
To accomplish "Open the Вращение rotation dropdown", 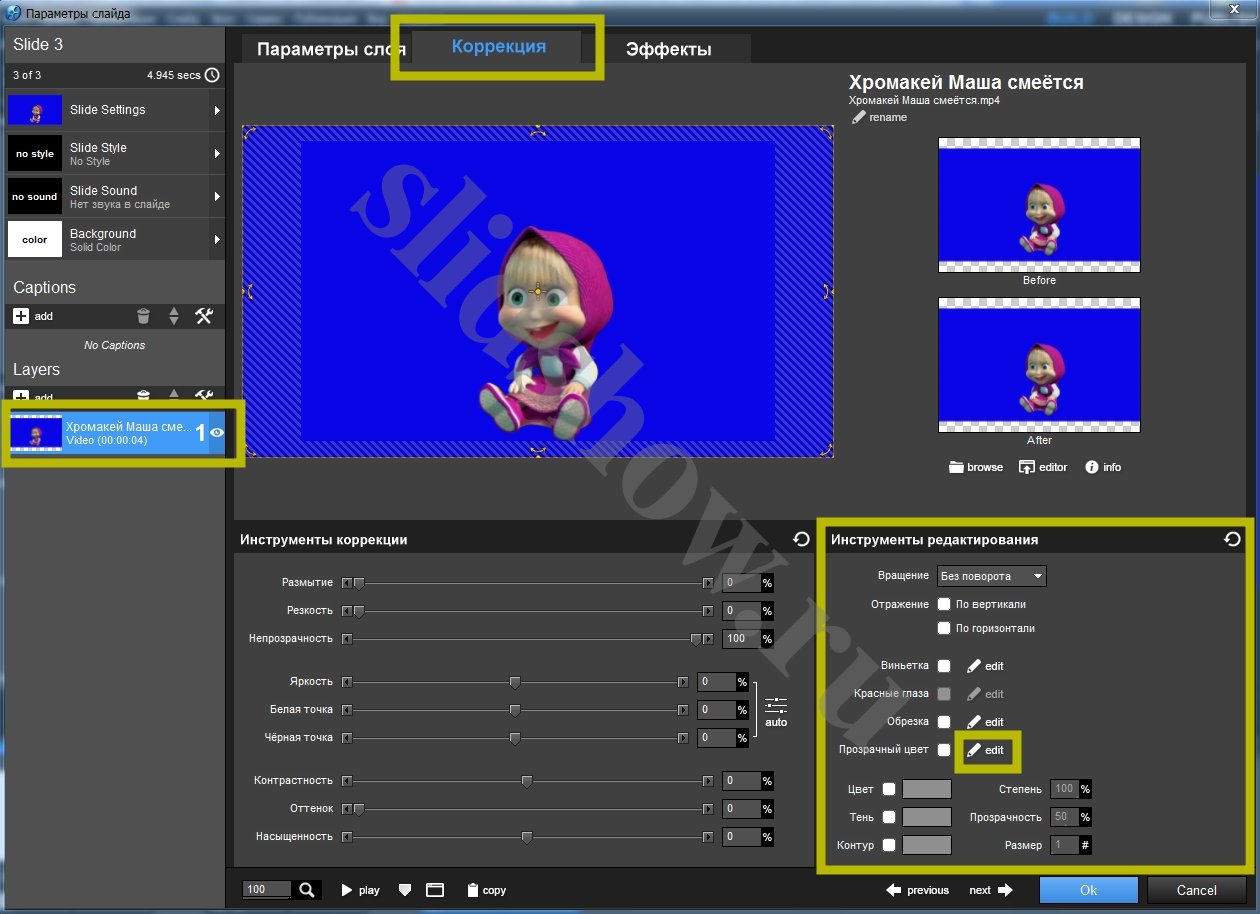I will [x=992, y=576].
